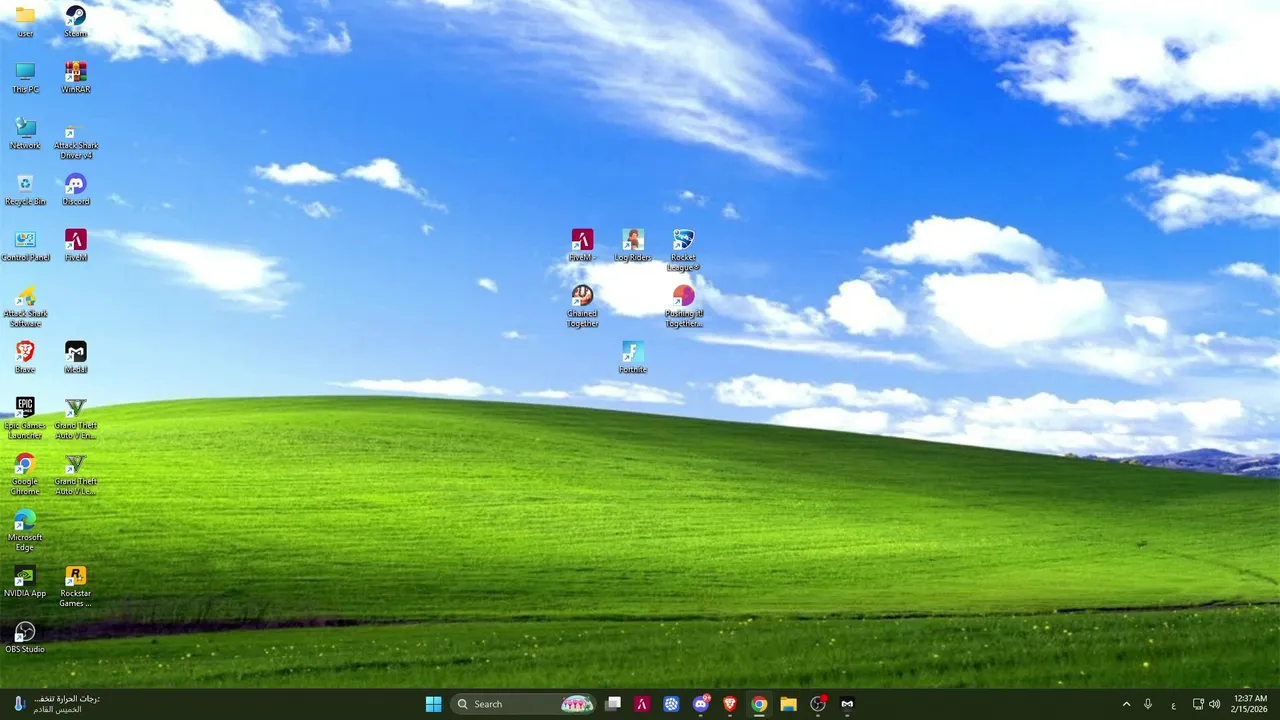The image size is (1280, 720).
Task: Click the taskbar Search box
Action: click(x=523, y=704)
